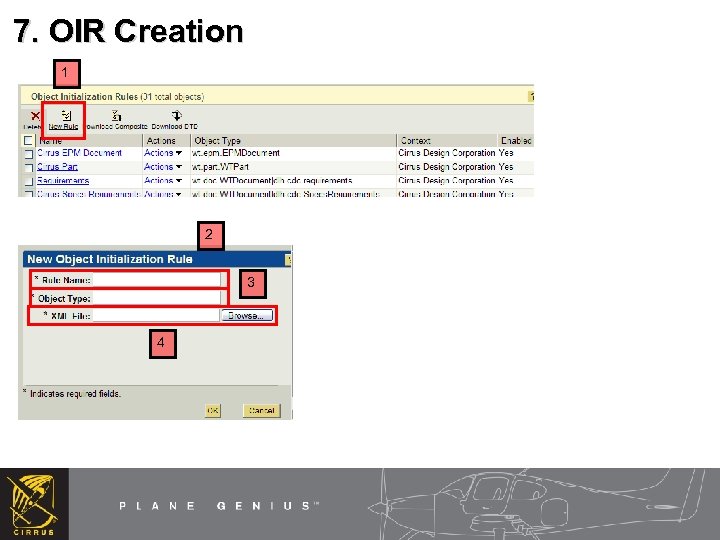Click Cancel in New Object Initialization Rule dialog
720x540 pixels.
(261, 410)
